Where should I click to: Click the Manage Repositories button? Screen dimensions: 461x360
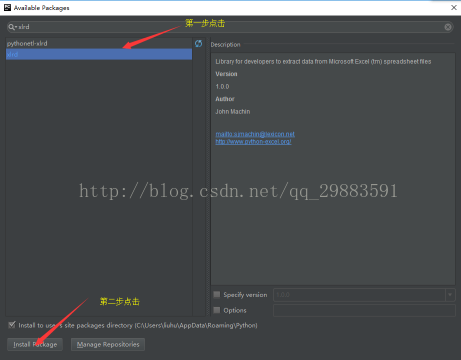click(x=108, y=344)
